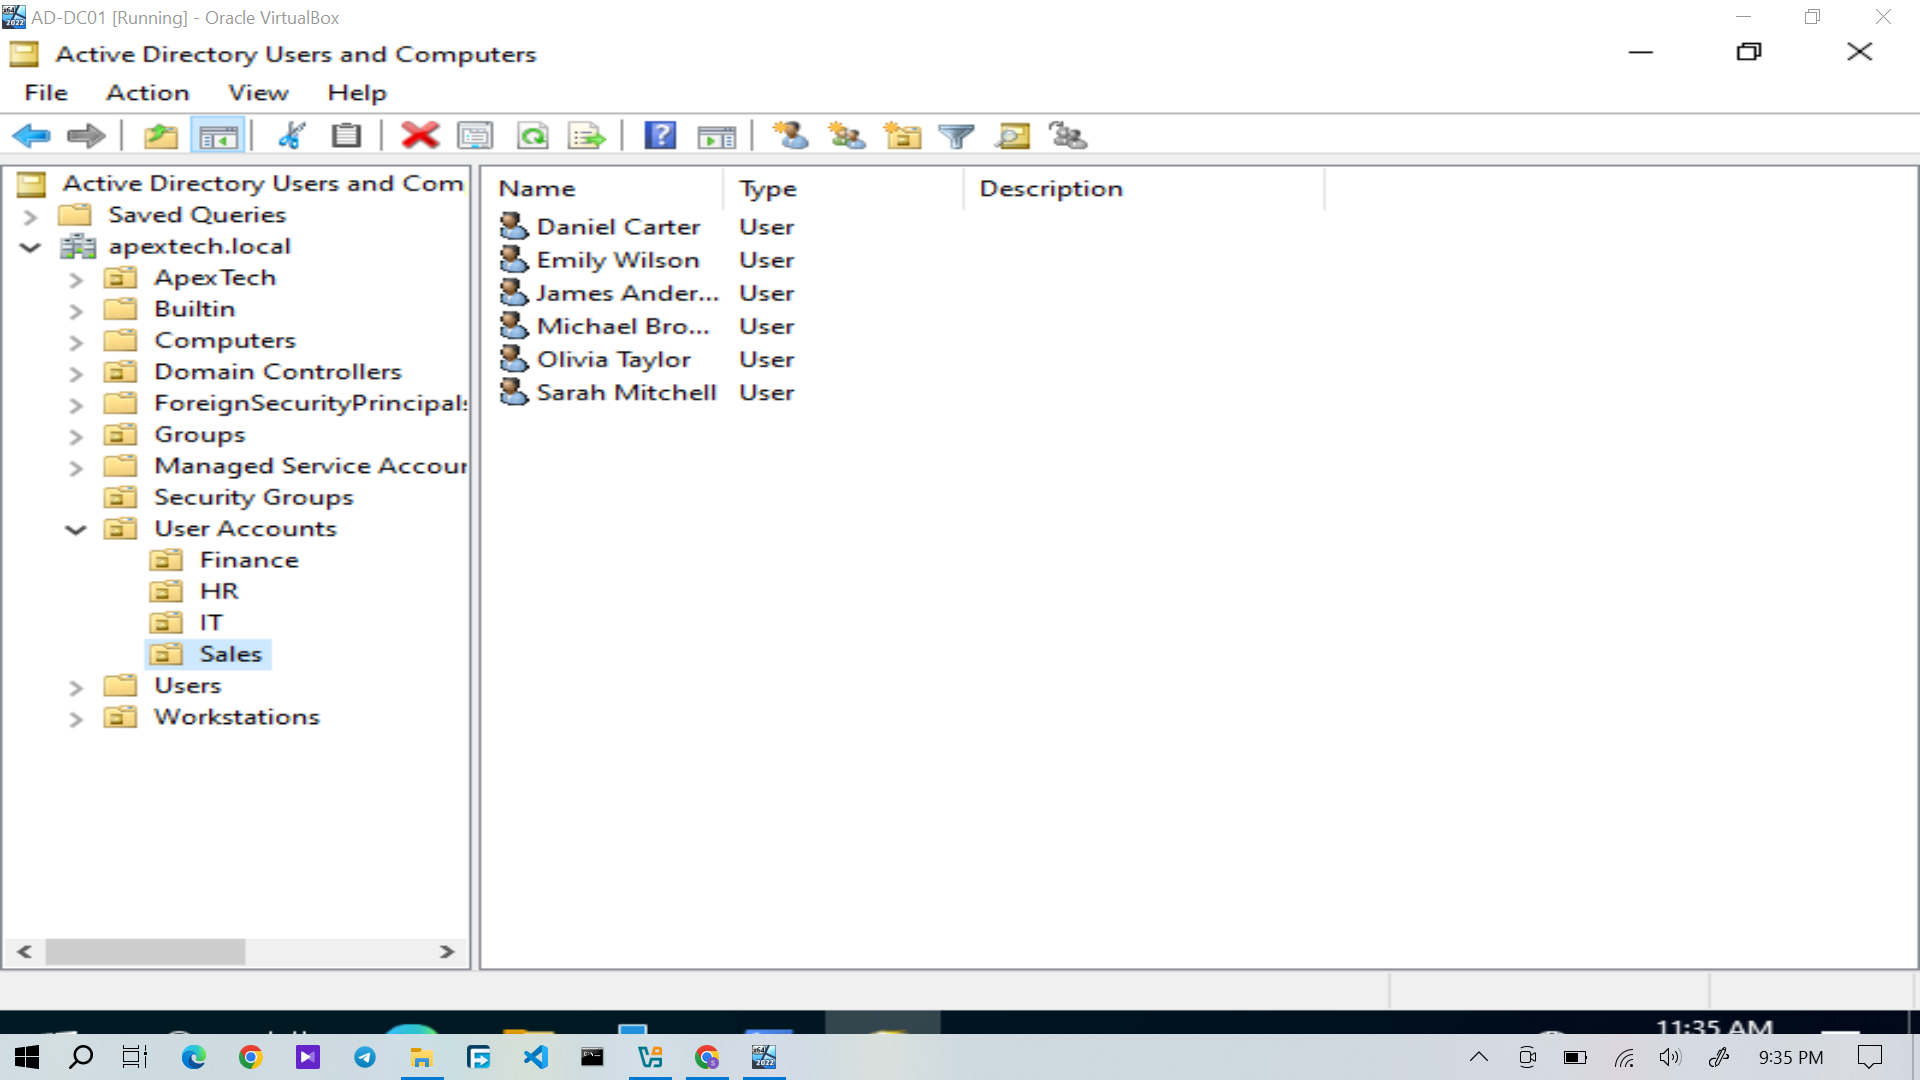Go back with the blue Back arrow
Viewport: 1920px width, 1080px height.
coord(32,135)
